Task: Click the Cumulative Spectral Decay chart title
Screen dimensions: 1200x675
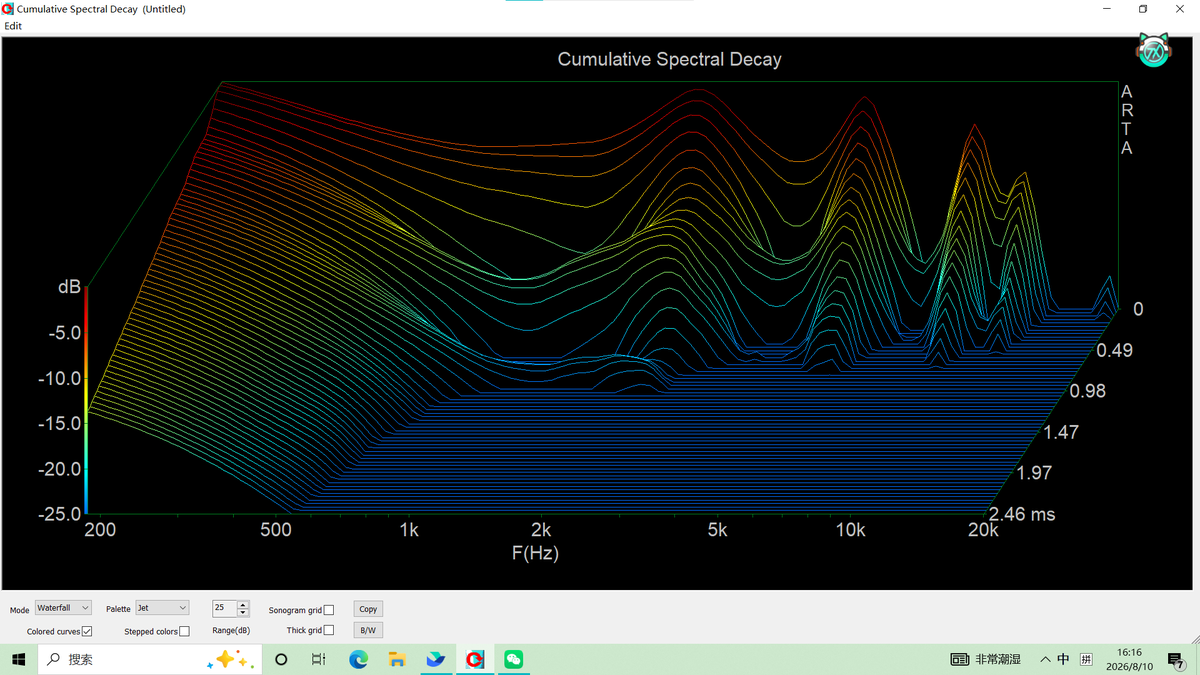Action: pyautogui.click(x=669, y=59)
